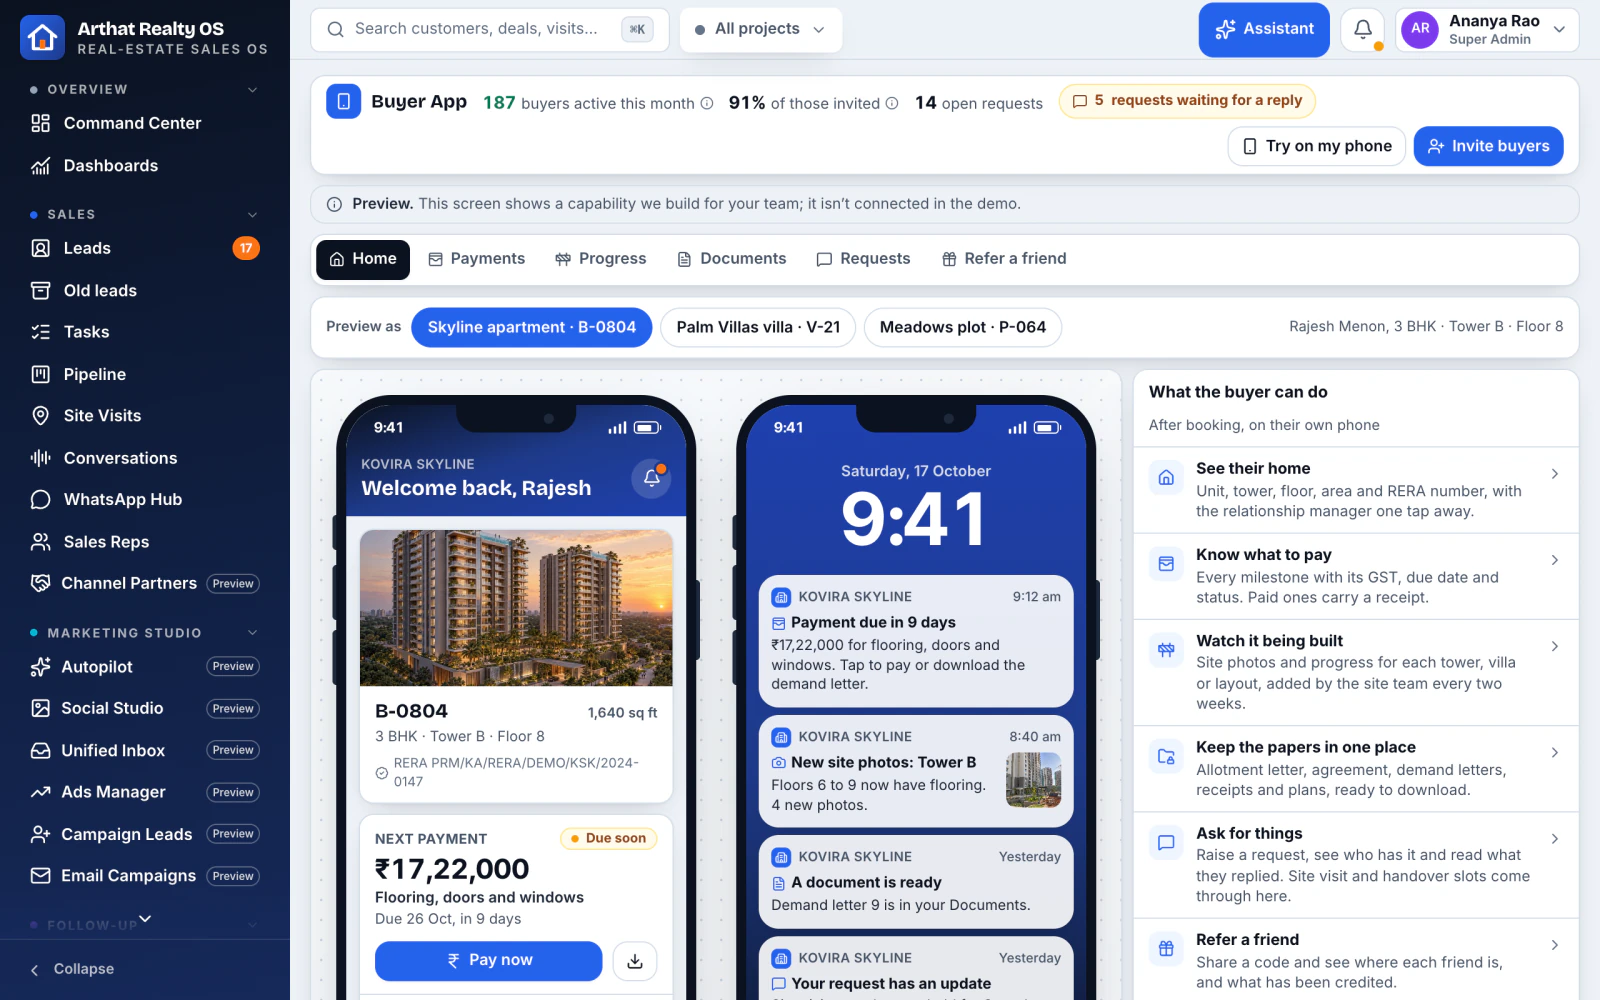
Task: Open Dashboards from sidebar
Action: tap(145, 166)
